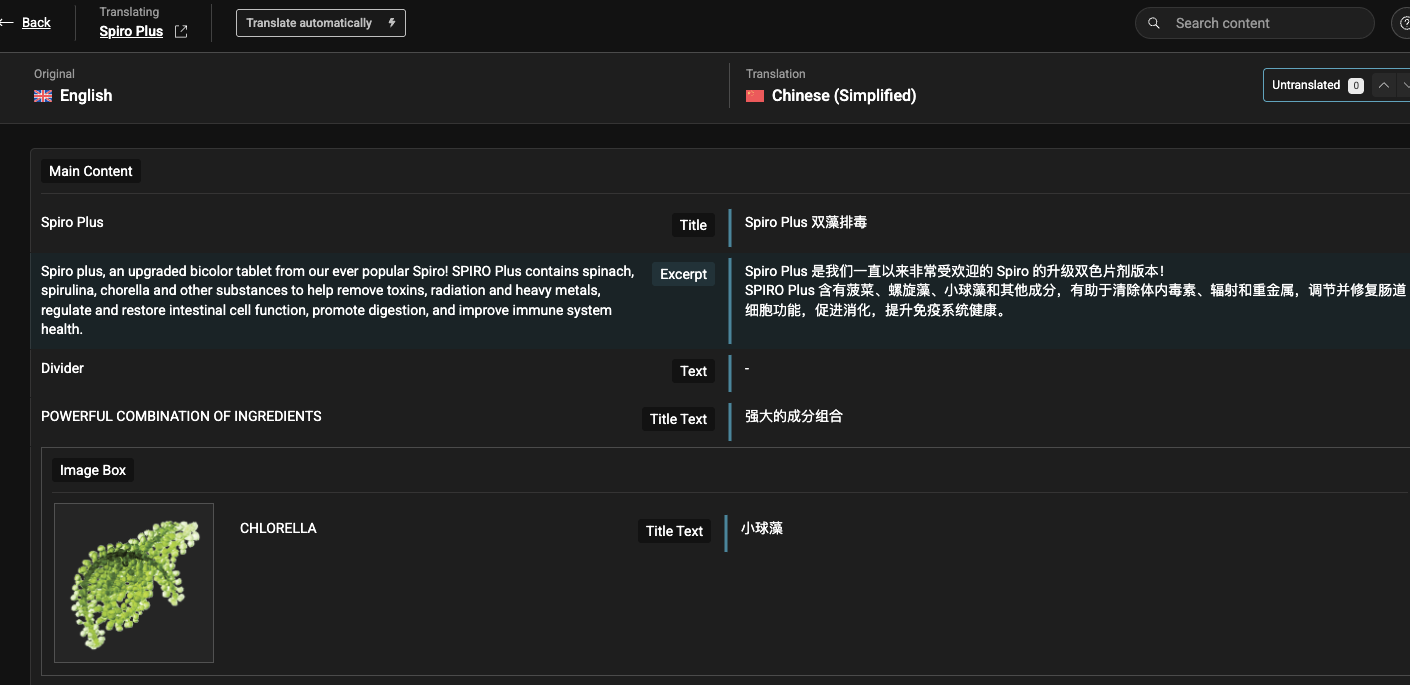Select the Main Content section label
This screenshot has height=685, width=1410.
pyautogui.click(x=91, y=171)
